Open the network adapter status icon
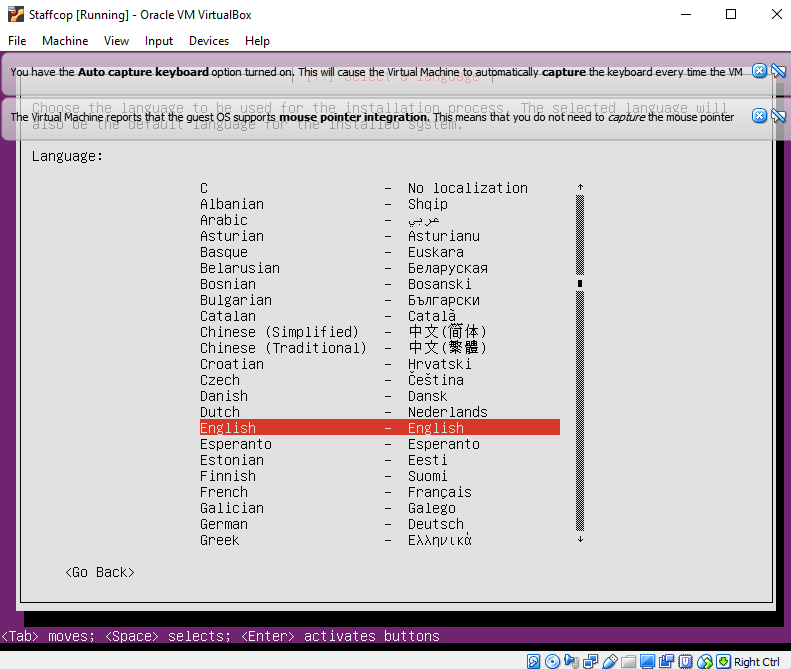Viewport: 791px width, 669px height. [590, 661]
